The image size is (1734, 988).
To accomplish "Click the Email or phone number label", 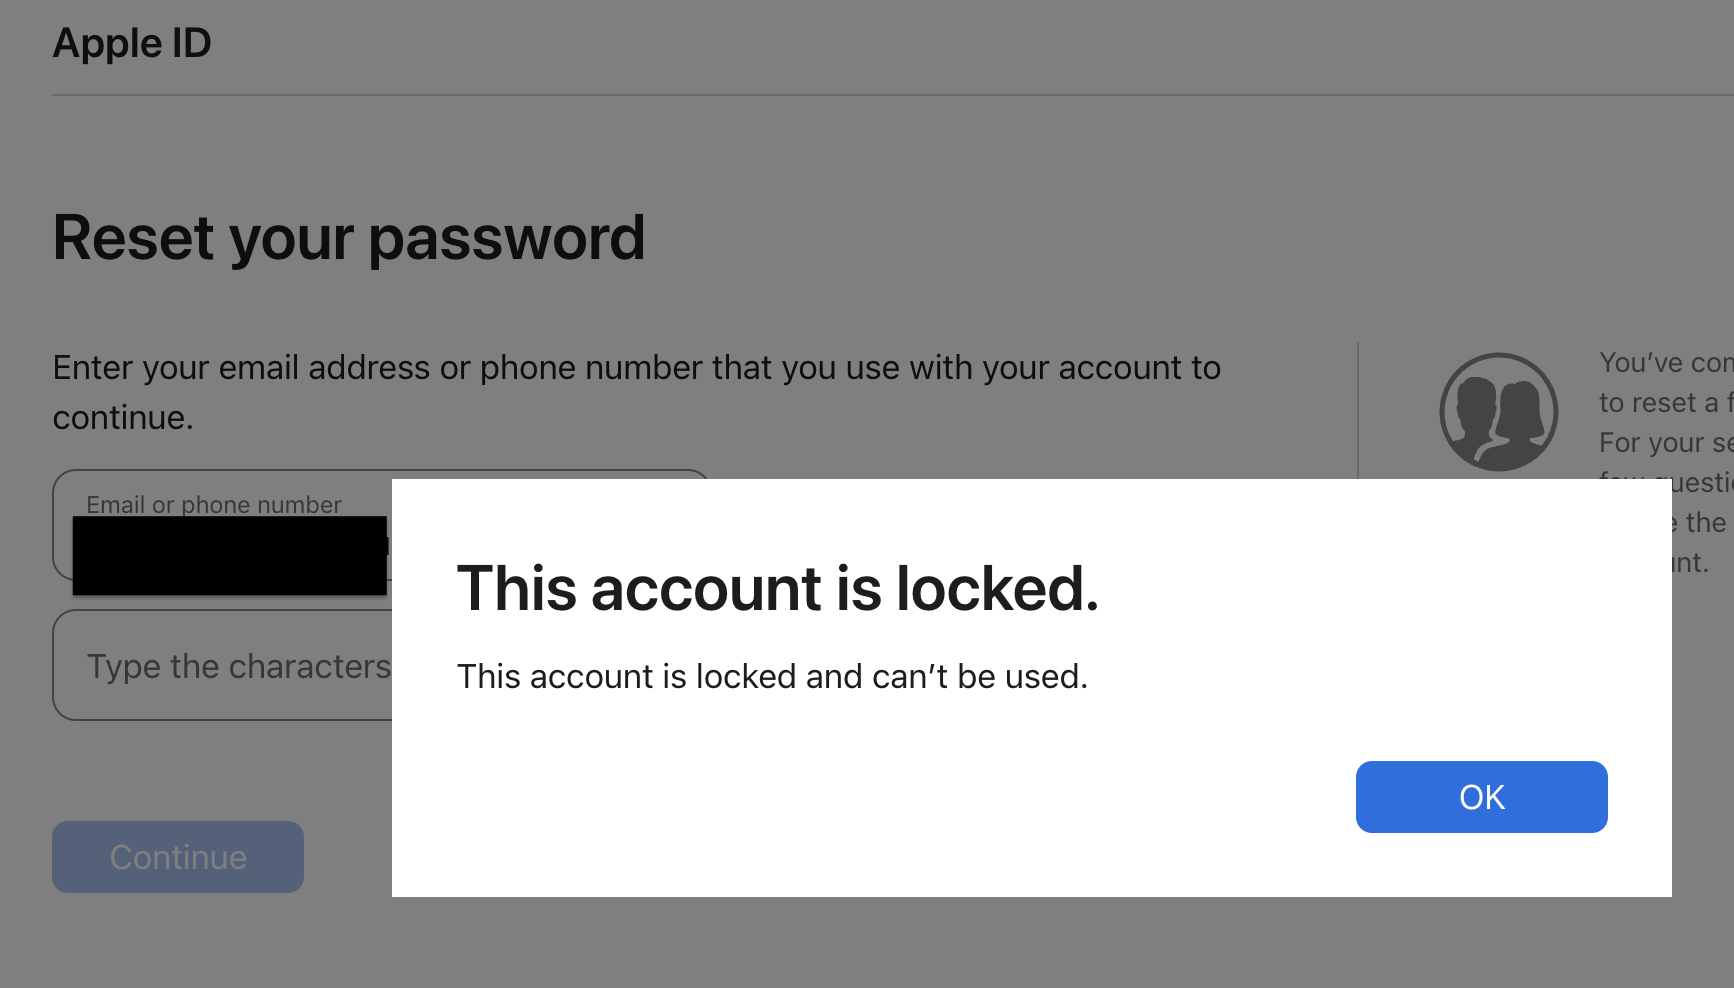I will coord(214,505).
